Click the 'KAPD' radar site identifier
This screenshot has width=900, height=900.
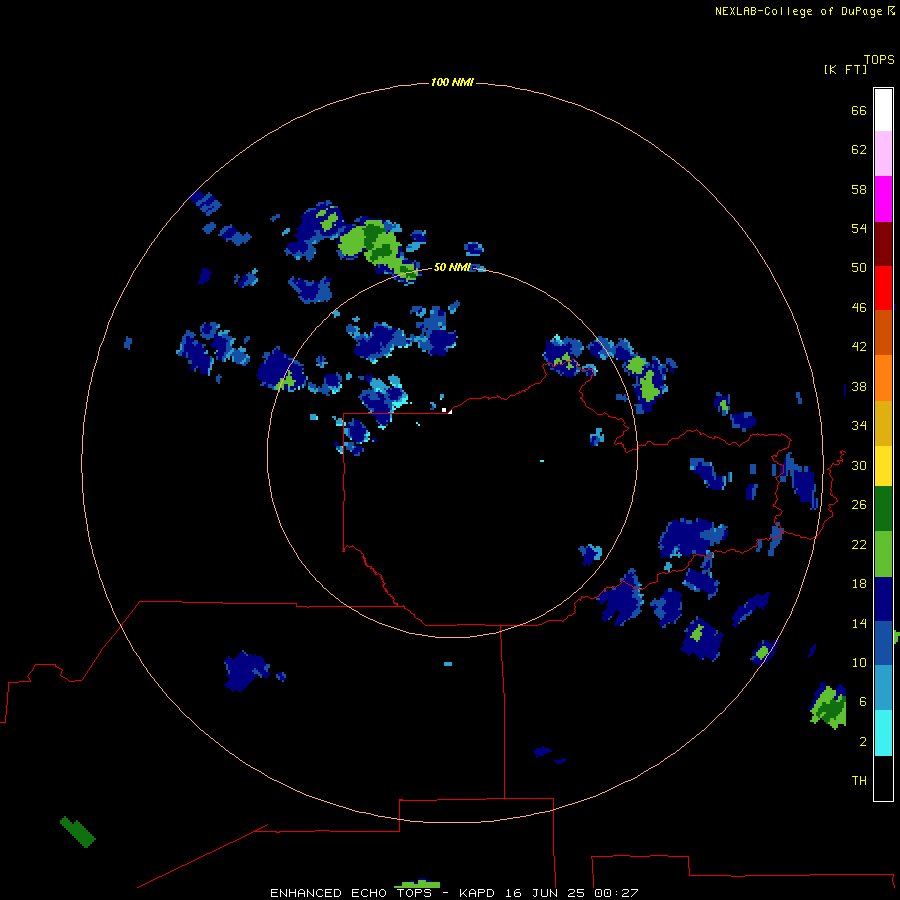pos(478,893)
